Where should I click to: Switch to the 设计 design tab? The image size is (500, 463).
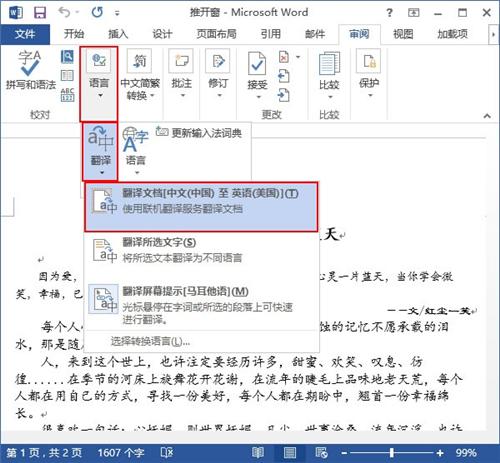162,34
